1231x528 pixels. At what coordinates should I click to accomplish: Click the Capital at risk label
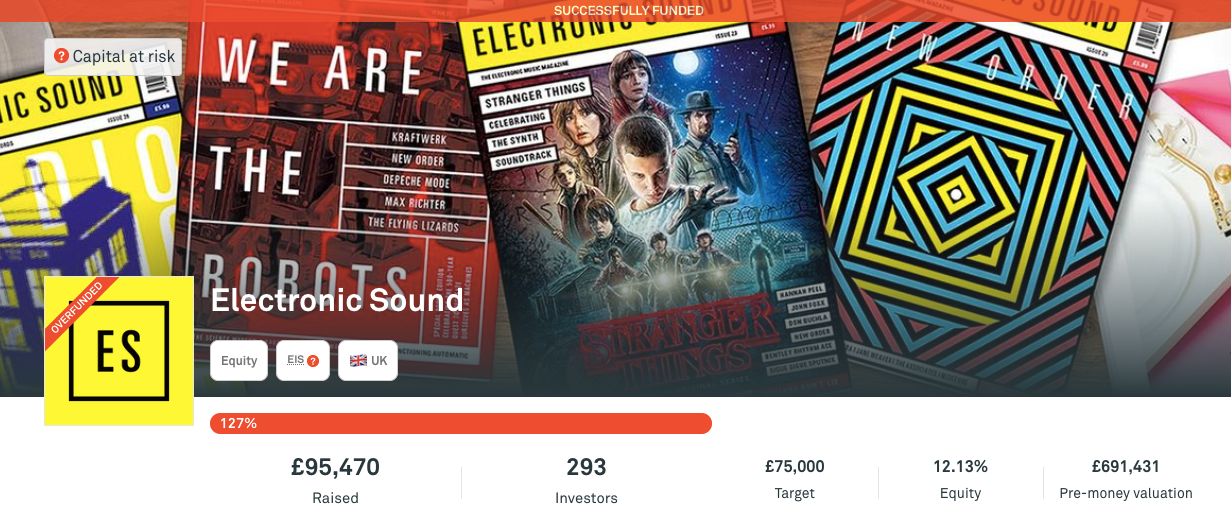click(113, 57)
